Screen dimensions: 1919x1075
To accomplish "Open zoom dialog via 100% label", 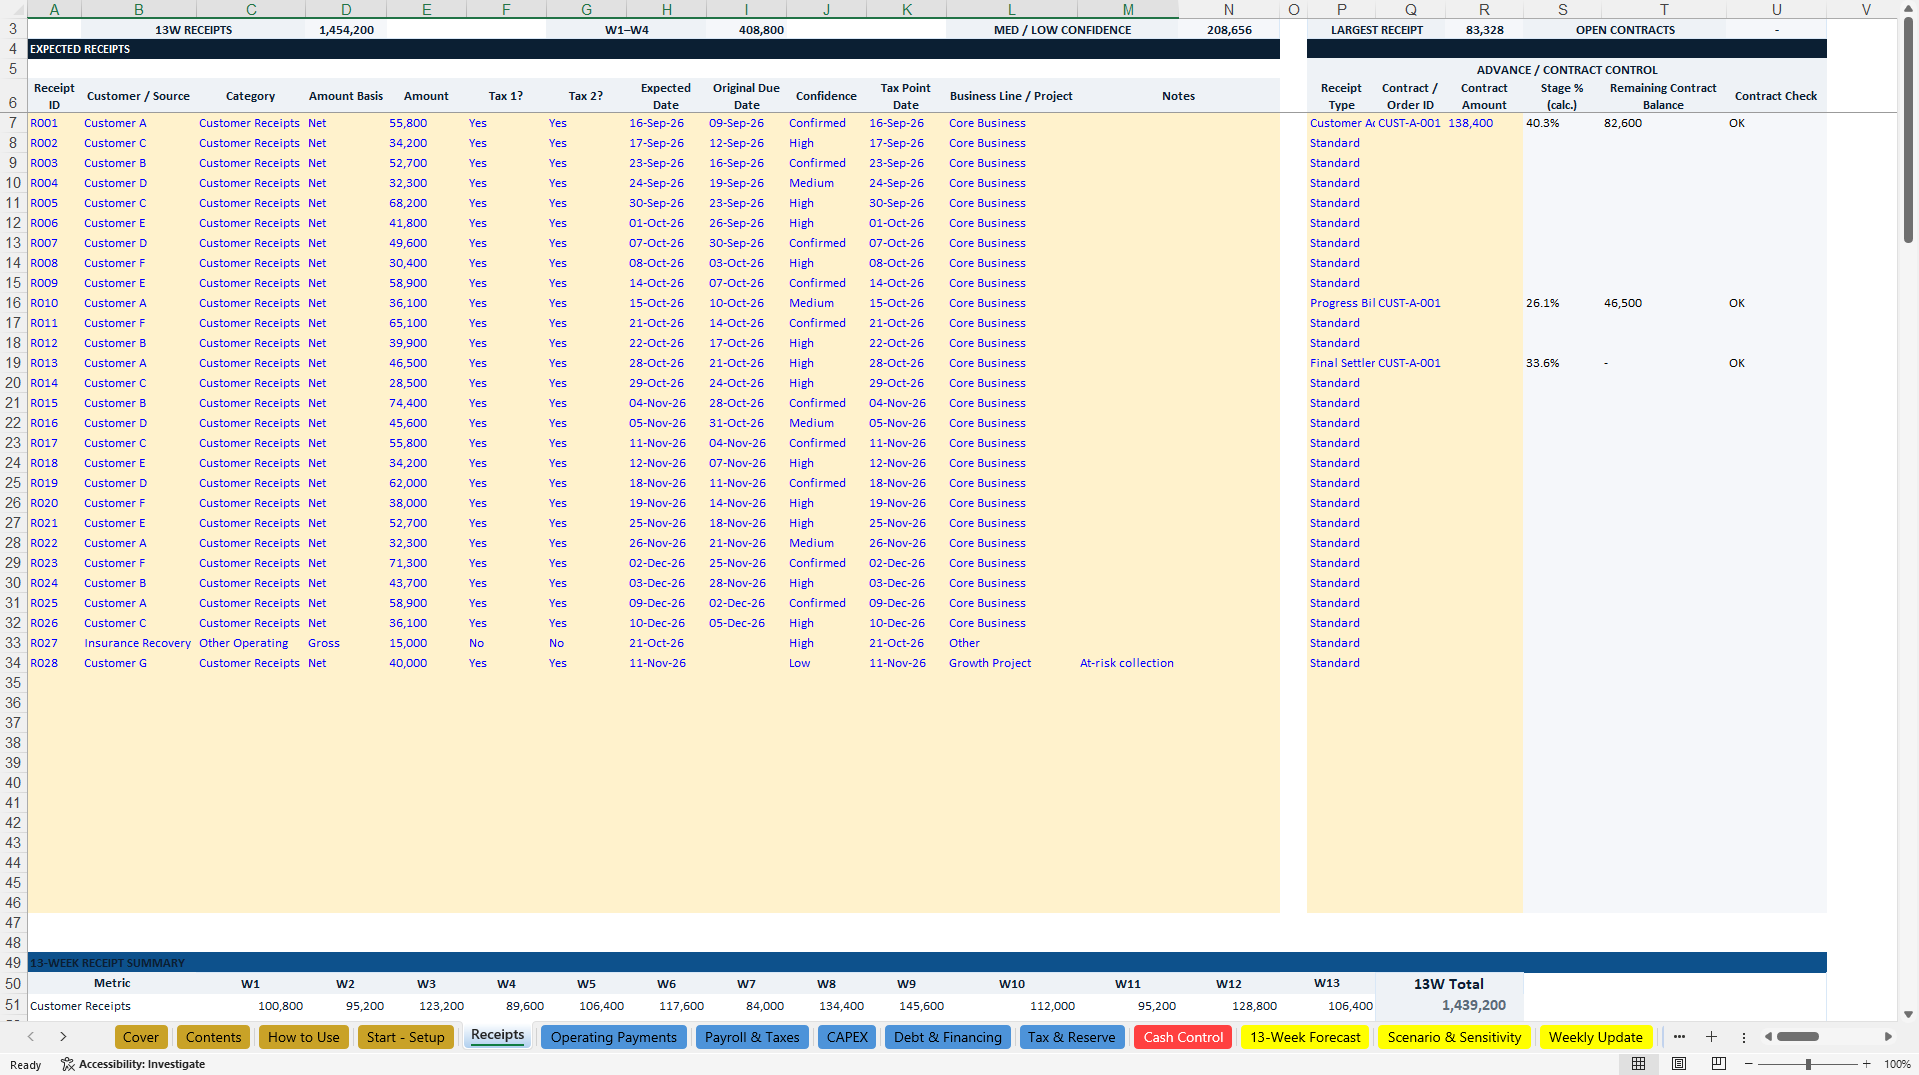I will 1897,1064.
